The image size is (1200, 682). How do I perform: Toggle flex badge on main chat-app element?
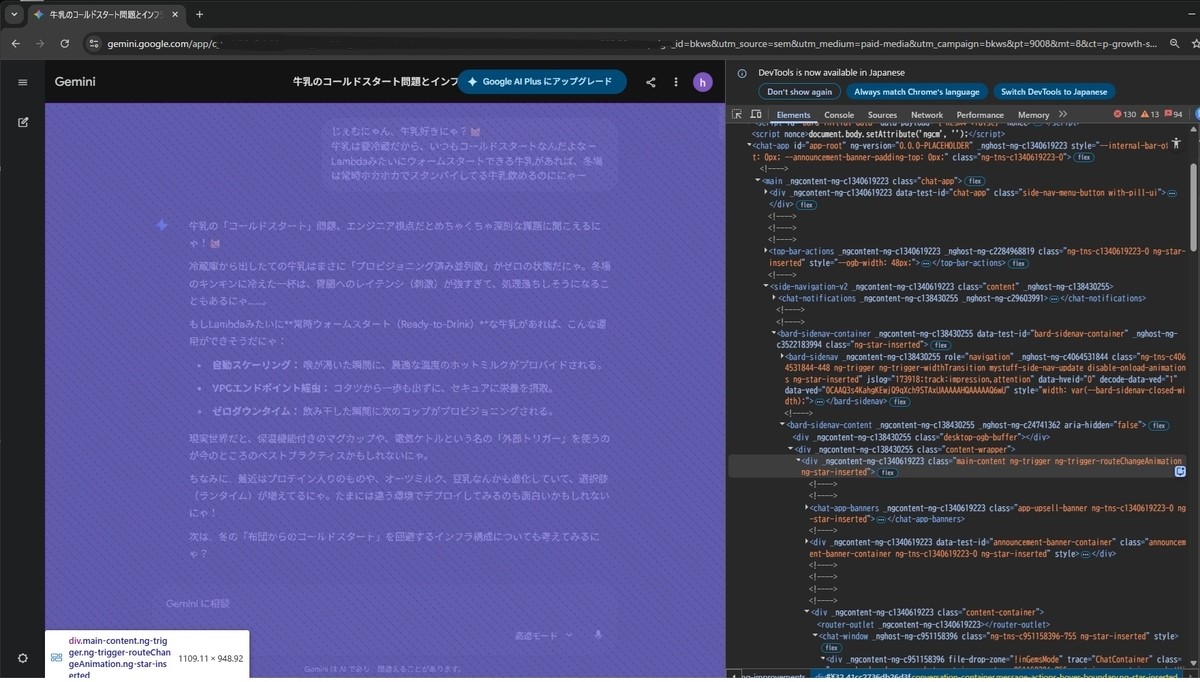pos(974,181)
